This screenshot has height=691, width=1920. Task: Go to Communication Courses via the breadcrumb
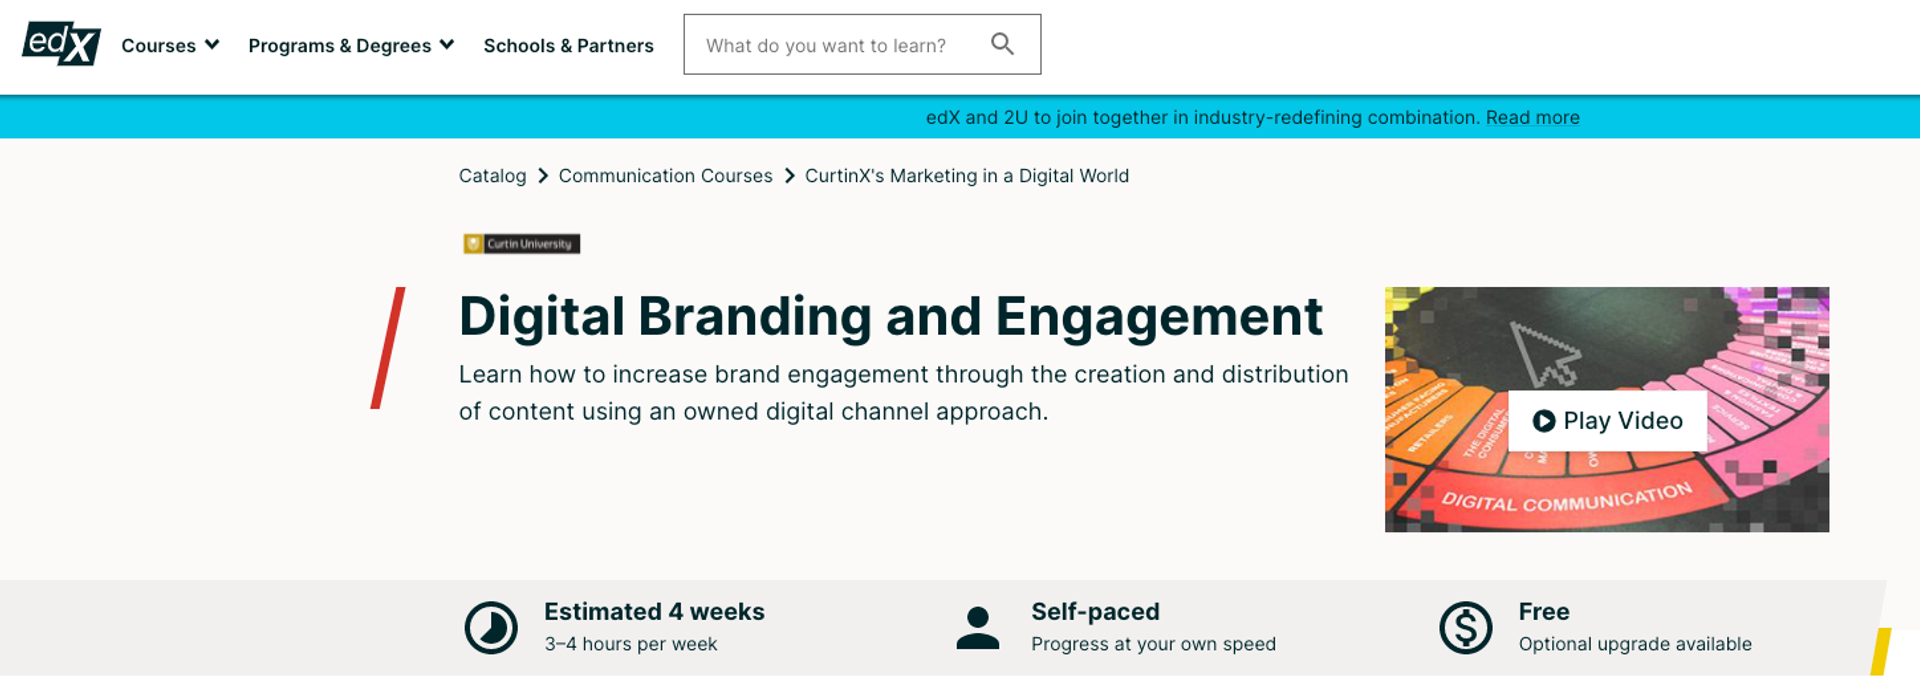point(665,175)
